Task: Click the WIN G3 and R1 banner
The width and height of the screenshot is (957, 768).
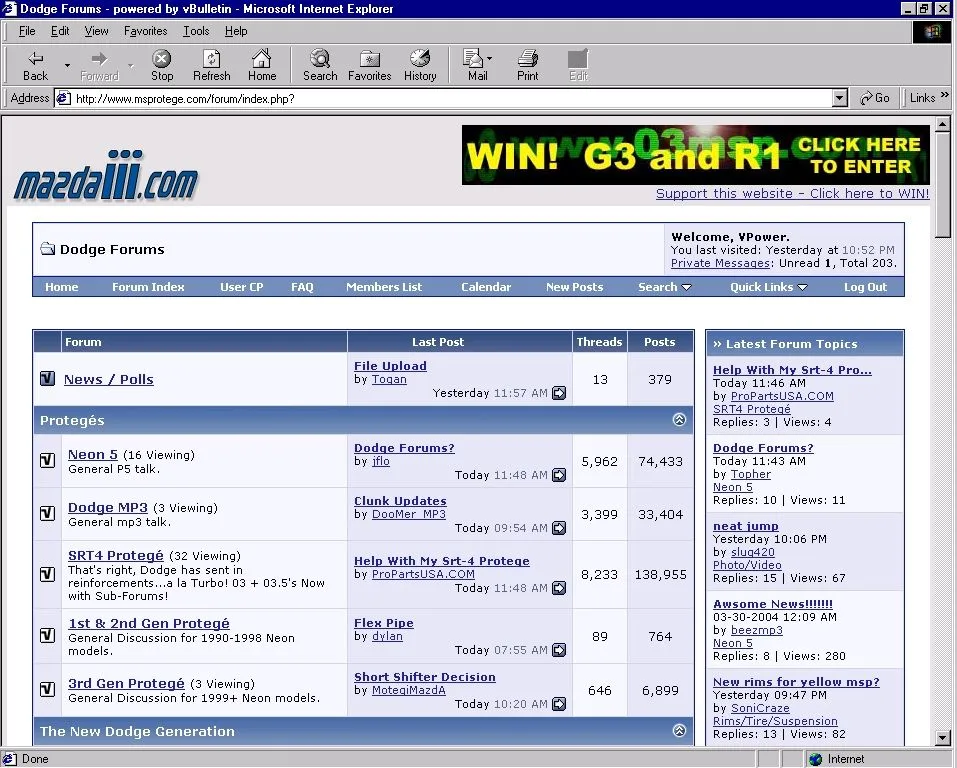Action: pyautogui.click(x=695, y=155)
